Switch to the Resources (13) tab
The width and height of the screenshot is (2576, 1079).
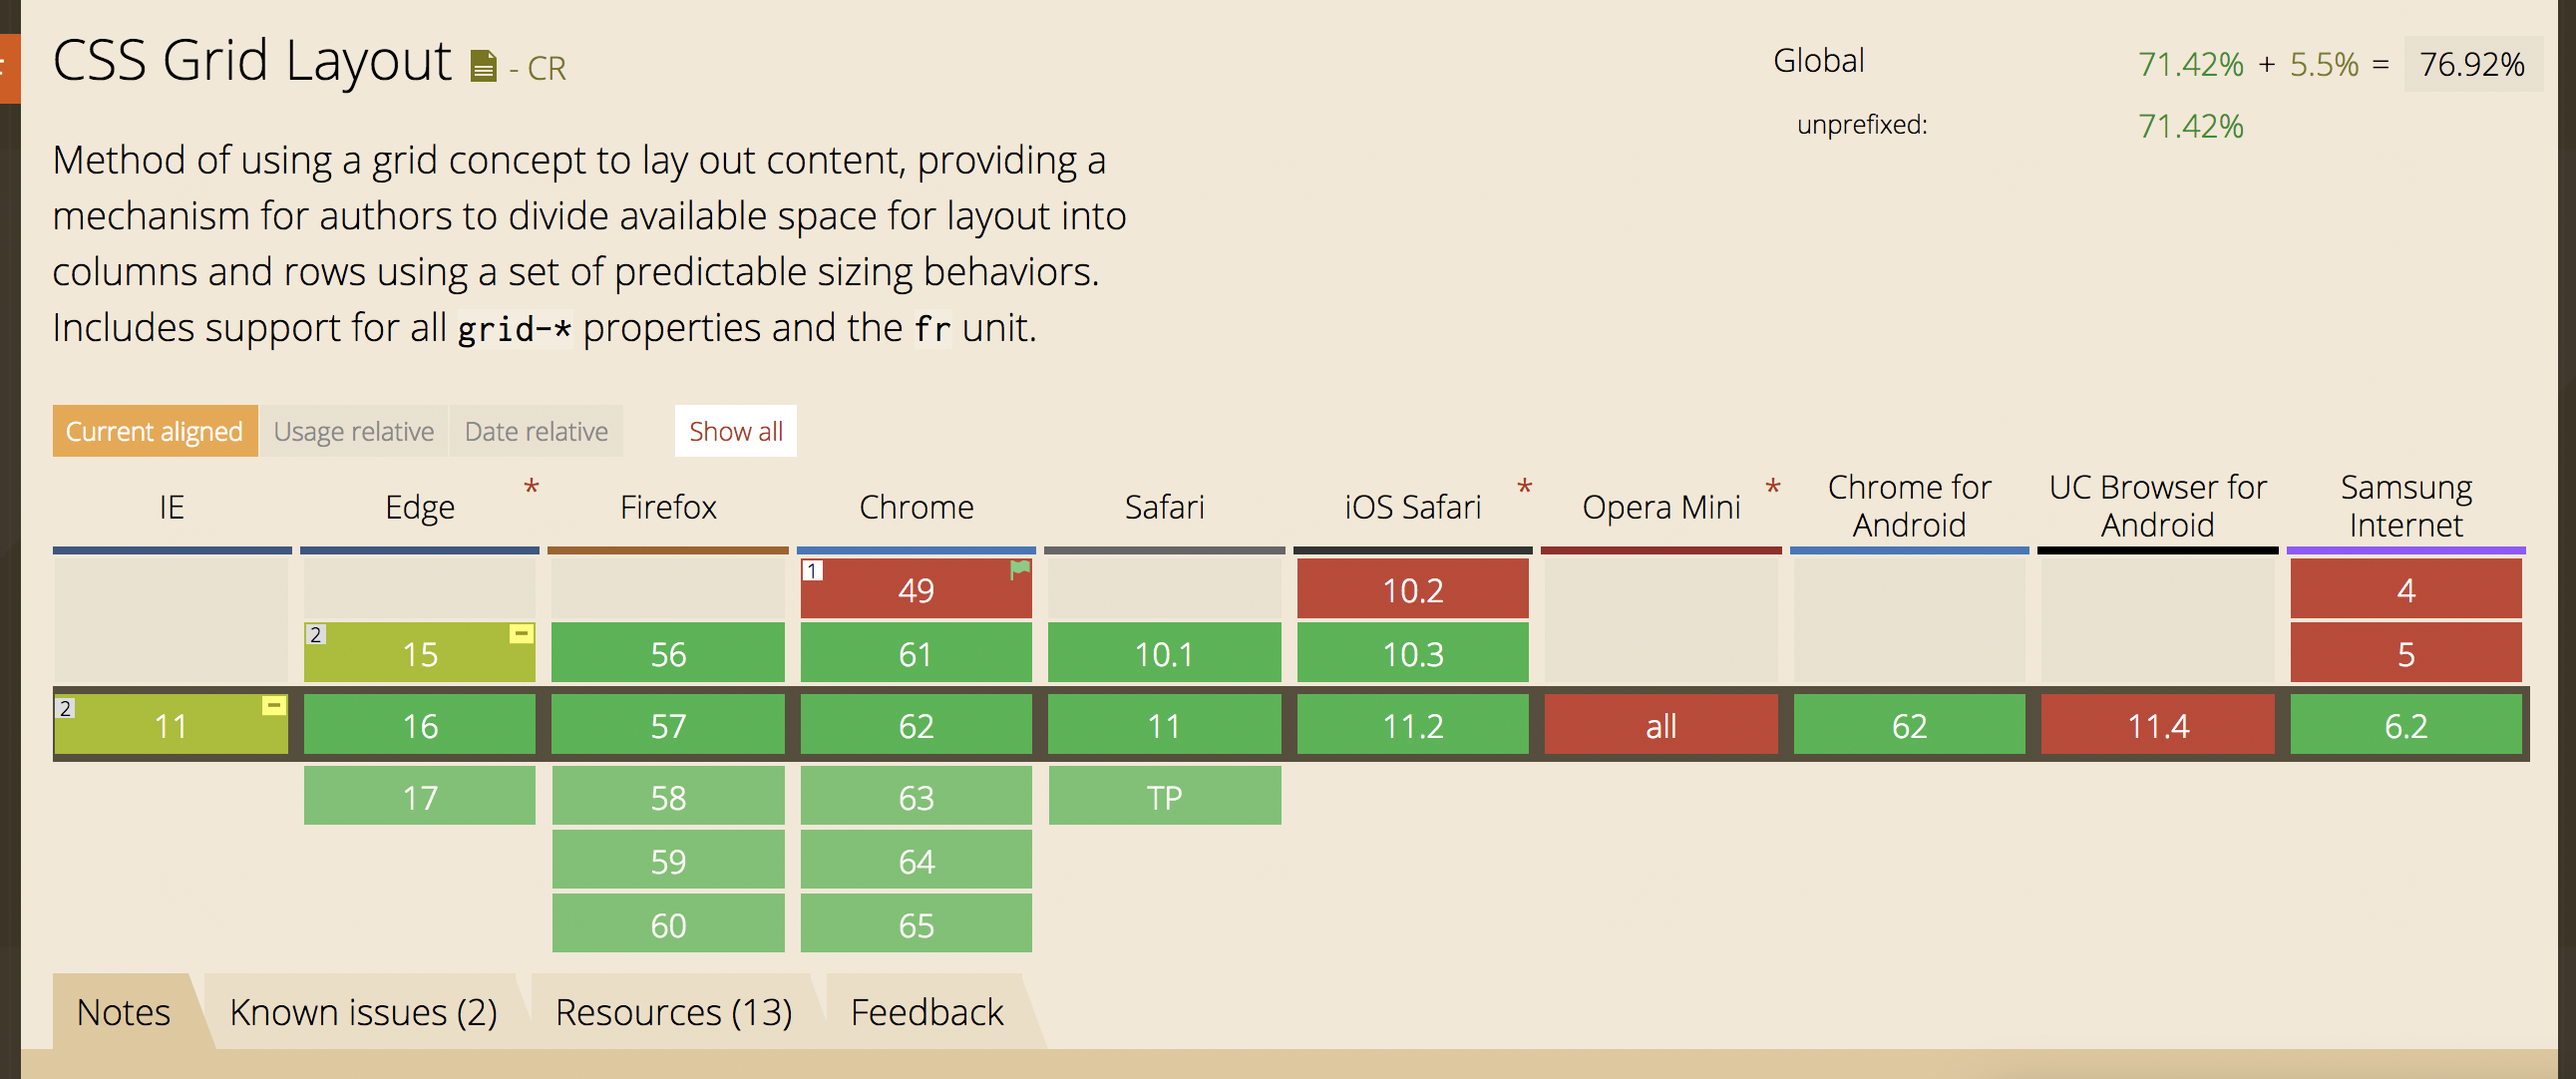[674, 1011]
